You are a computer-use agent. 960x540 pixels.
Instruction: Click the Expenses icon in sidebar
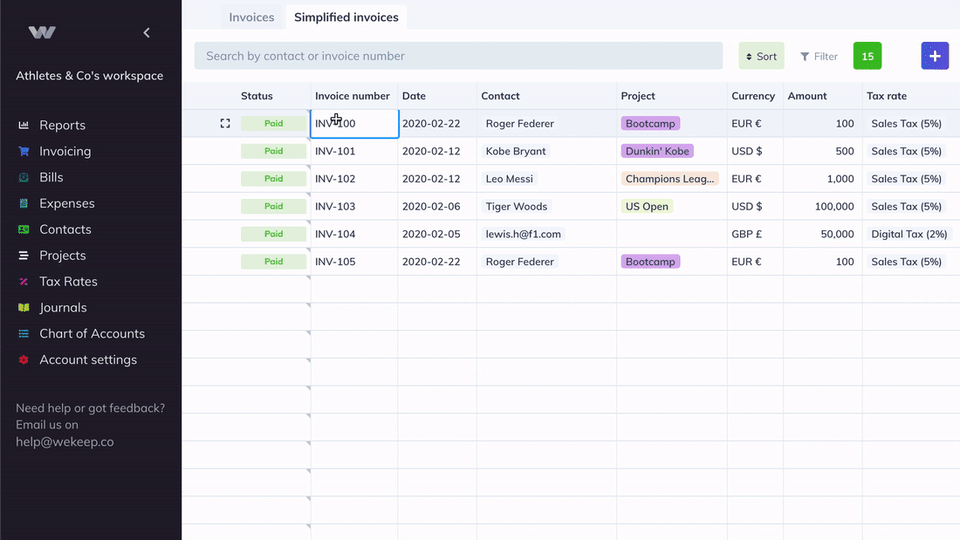[24, 203]
